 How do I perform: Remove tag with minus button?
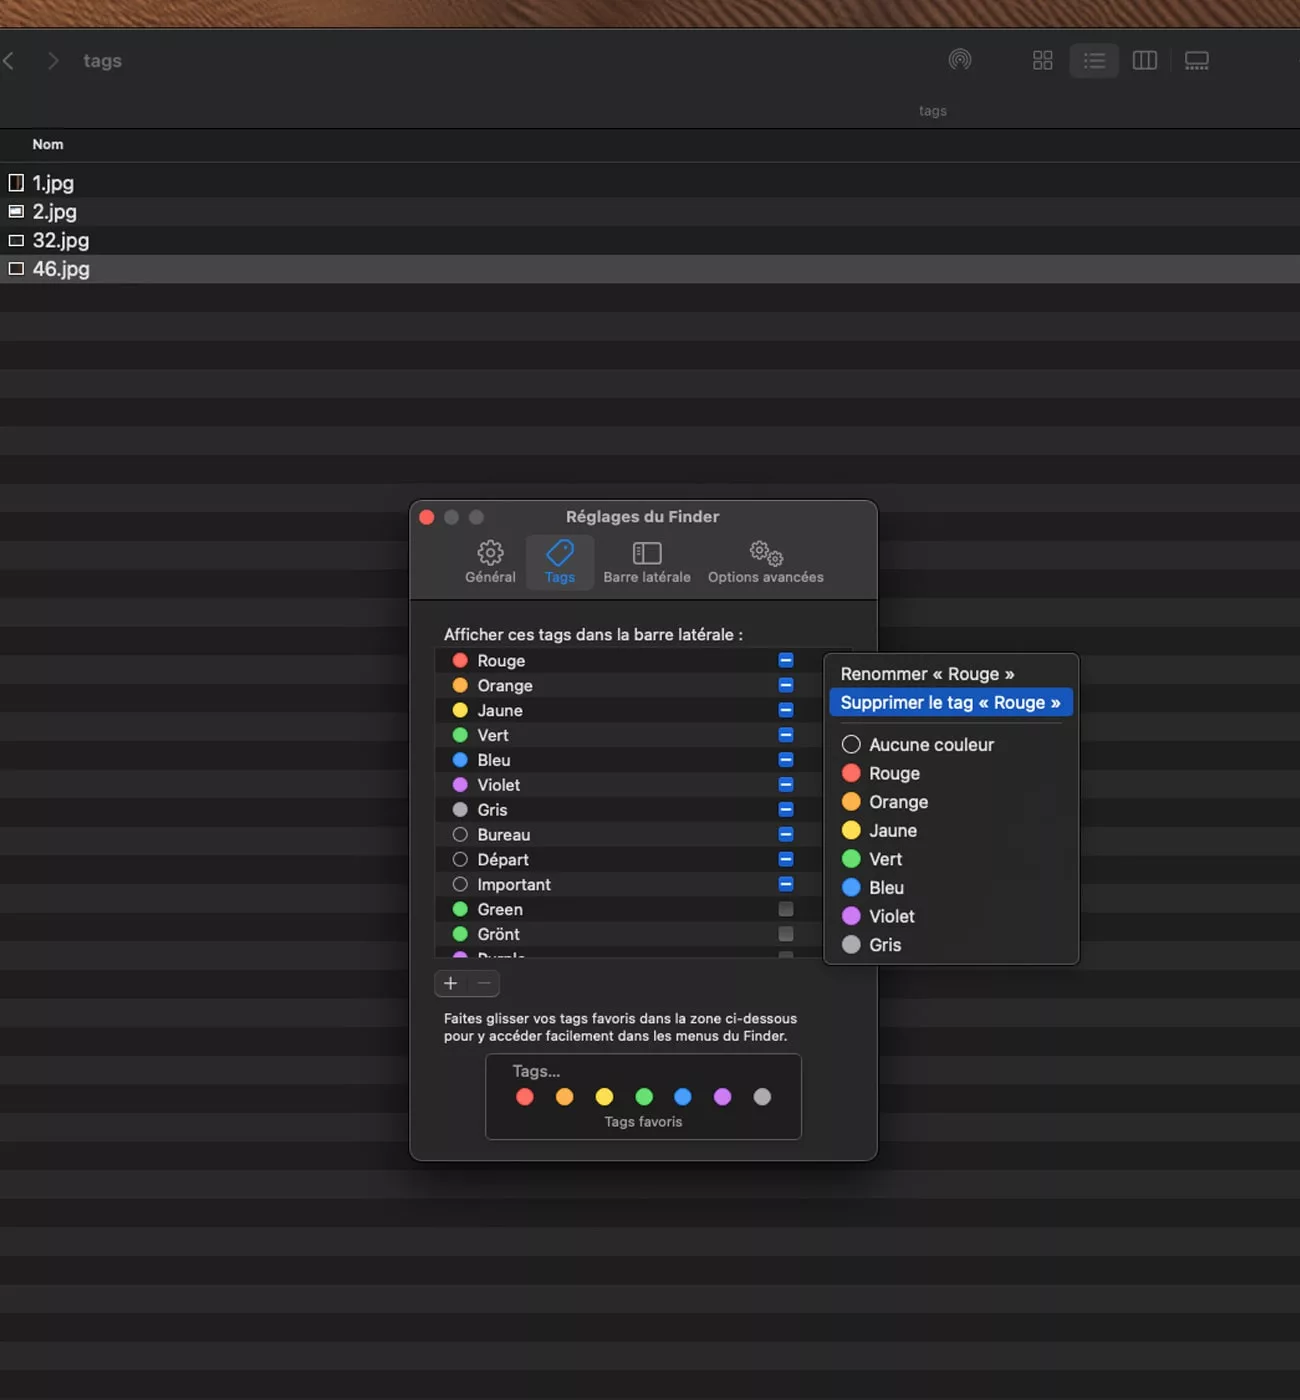pyautogui.click(x=484, y=984)
